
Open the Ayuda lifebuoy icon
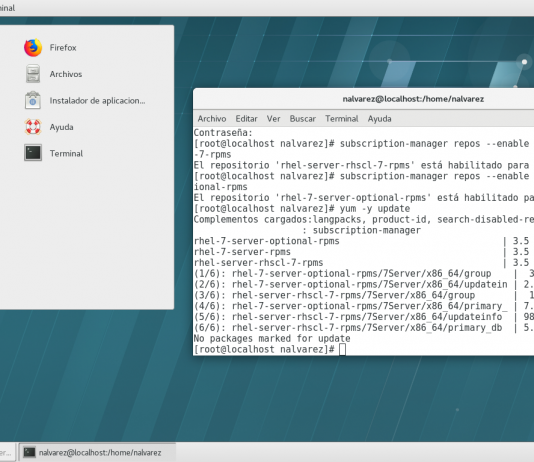[33, 127]
